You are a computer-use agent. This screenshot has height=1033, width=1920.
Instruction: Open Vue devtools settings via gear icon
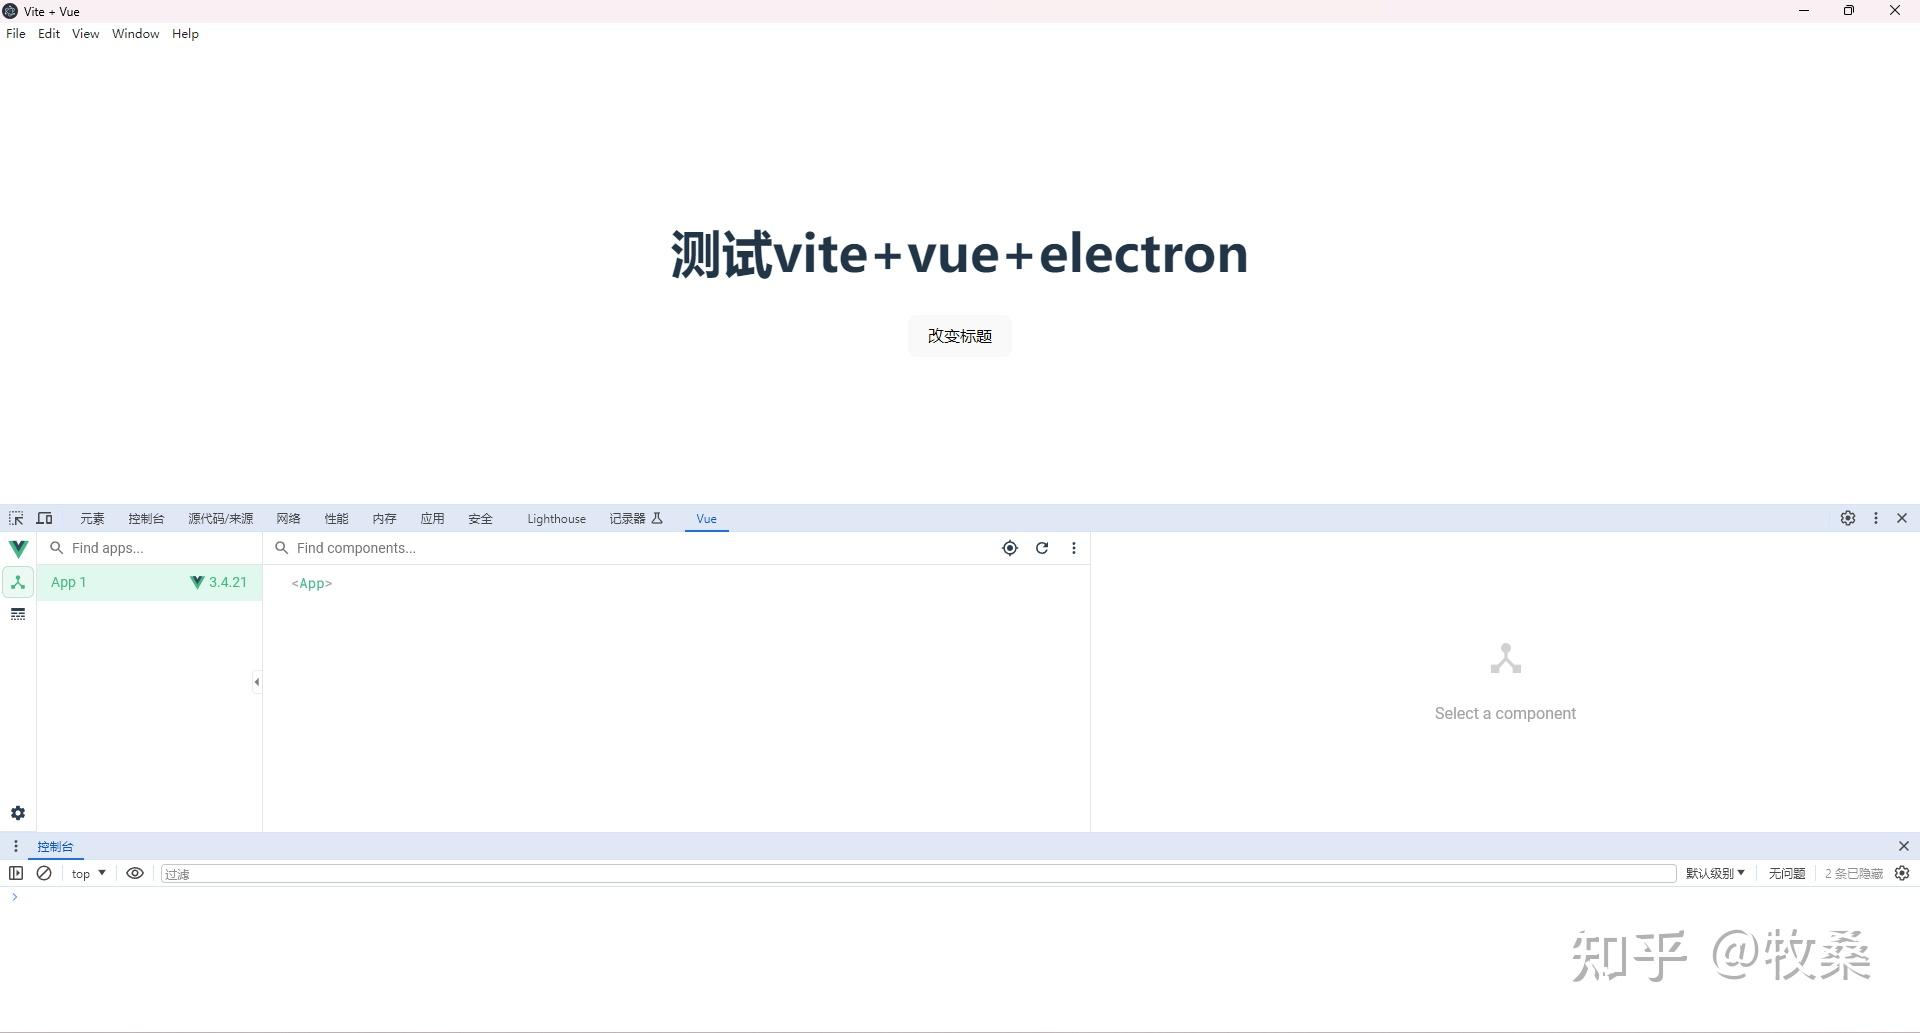tap(17, 813)
